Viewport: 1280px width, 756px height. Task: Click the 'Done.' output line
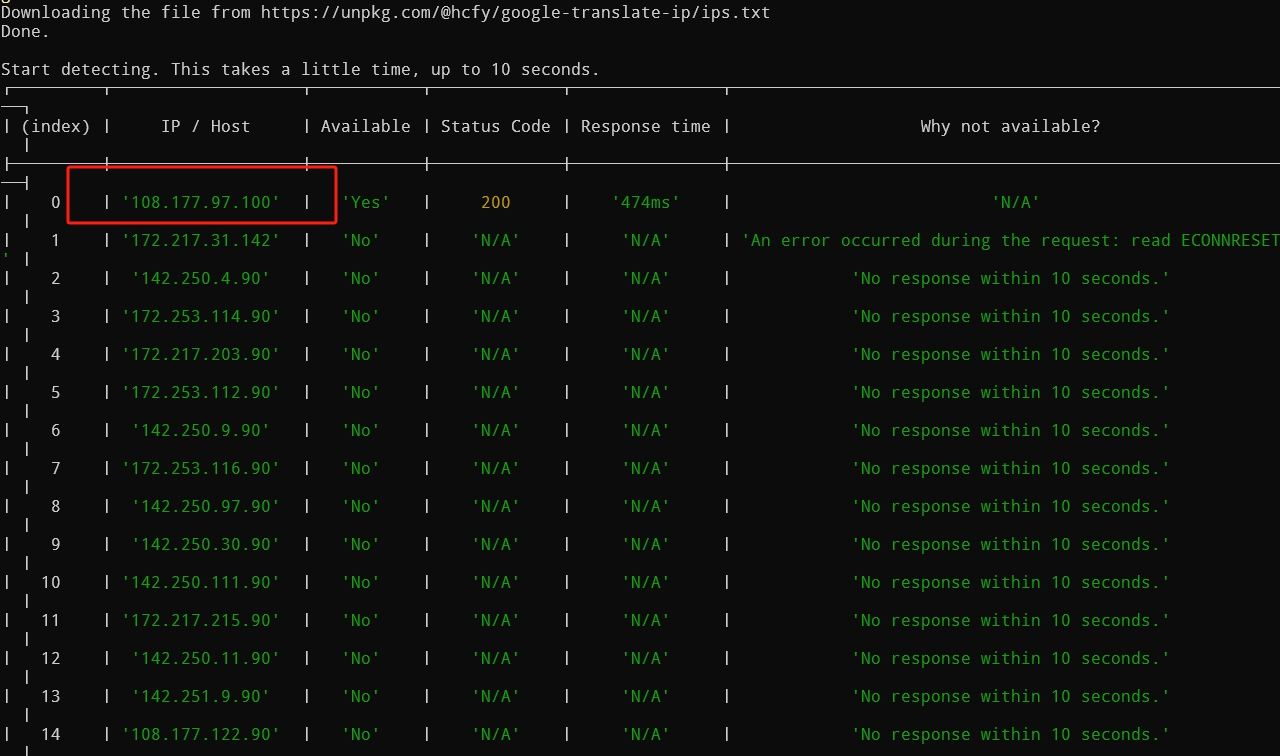click(x=25, y=31)
